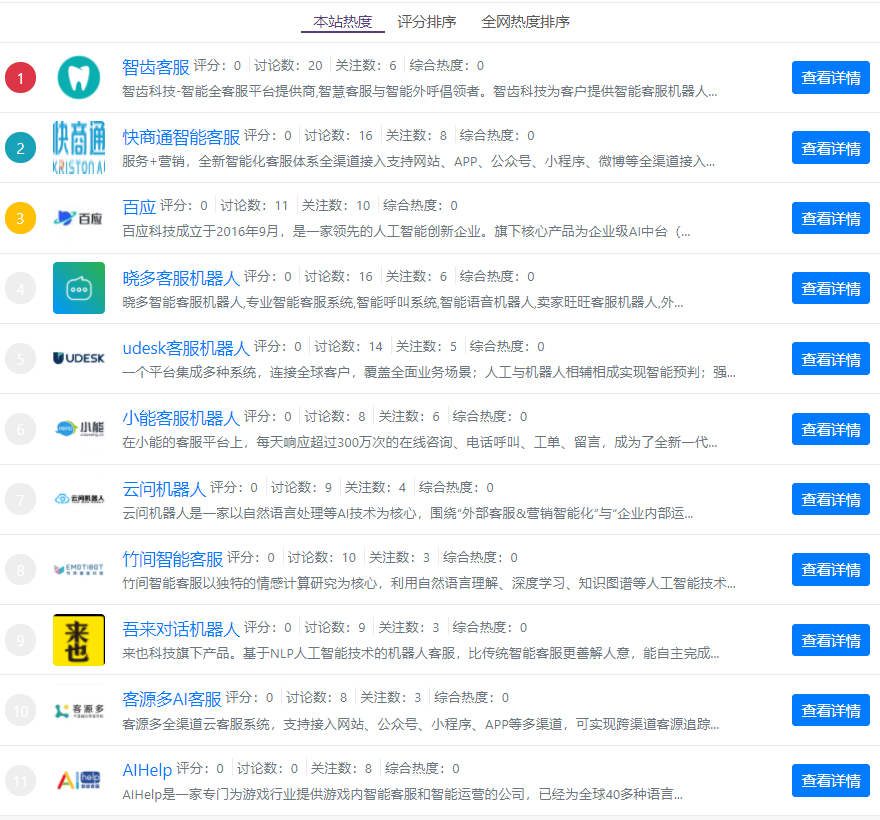Click 查看详情 for 快商通智能客服
The image size is (880, 820).
click(831, 148)
